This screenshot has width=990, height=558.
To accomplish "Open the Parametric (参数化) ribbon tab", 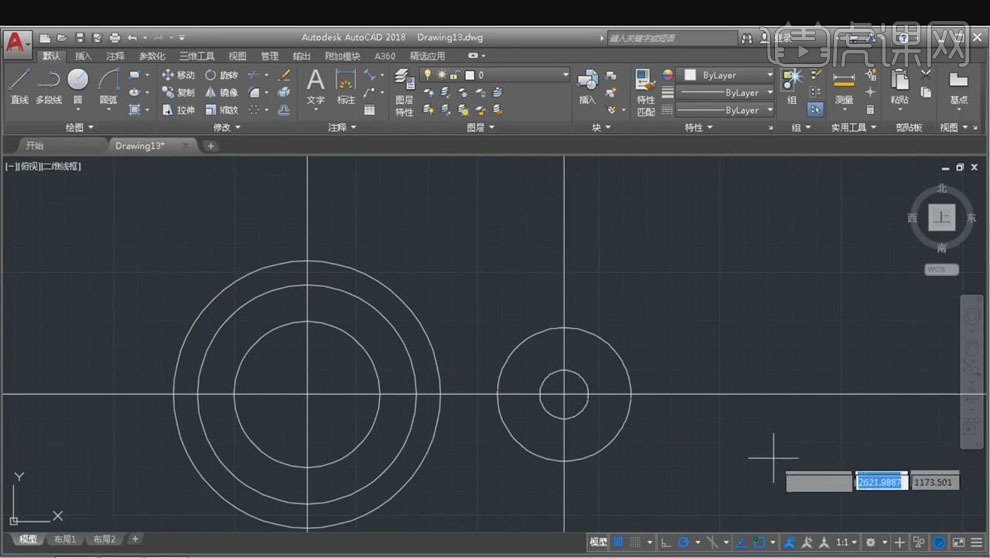I will (x=152, y=56).
